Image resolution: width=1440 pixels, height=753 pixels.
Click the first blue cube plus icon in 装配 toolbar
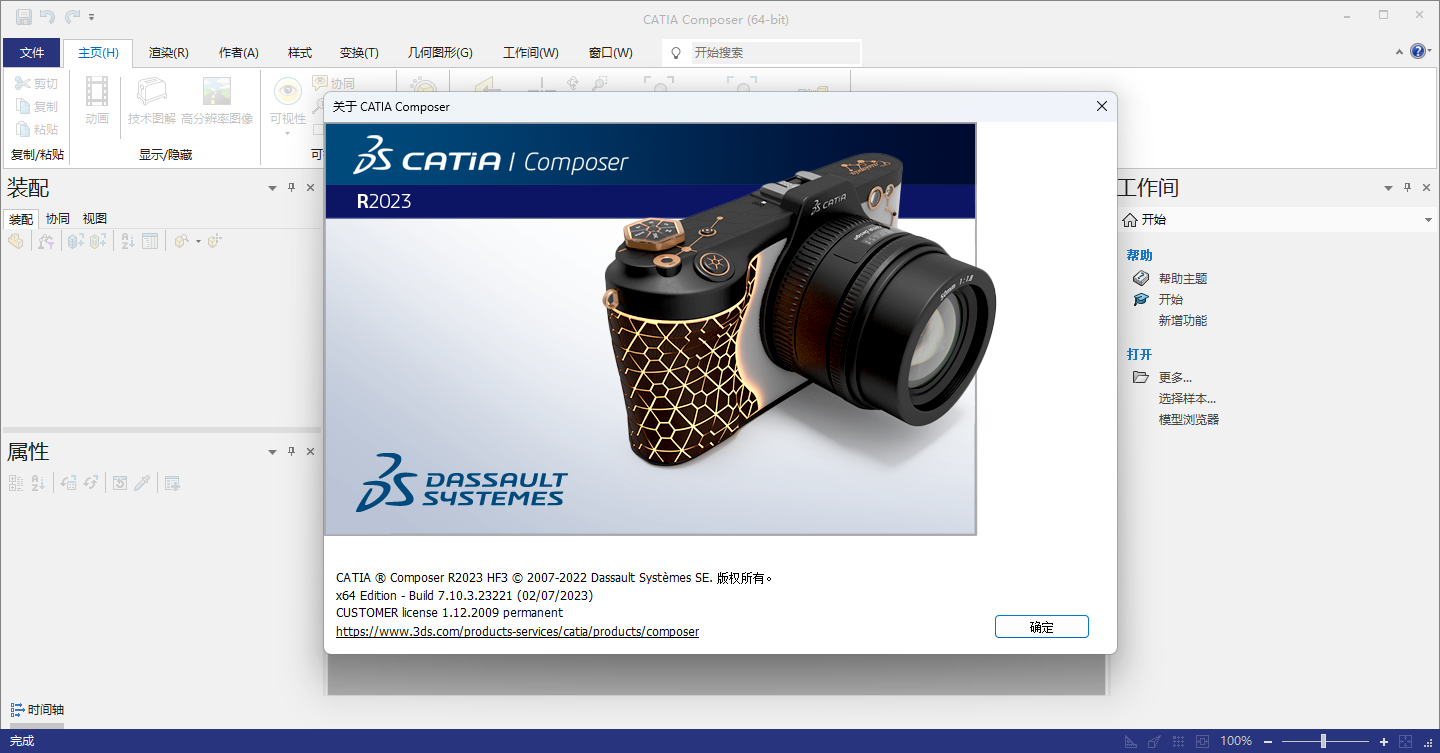(76, 241)
